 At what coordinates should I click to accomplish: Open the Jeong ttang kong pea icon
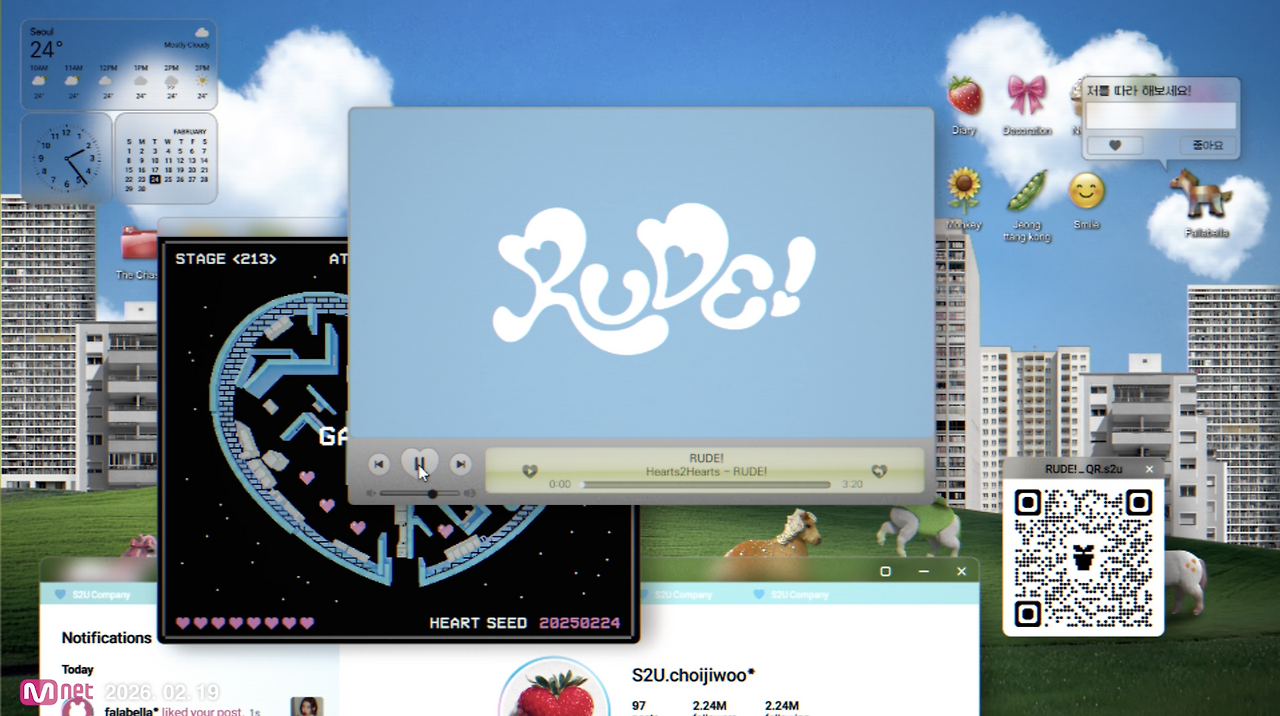1027,190
